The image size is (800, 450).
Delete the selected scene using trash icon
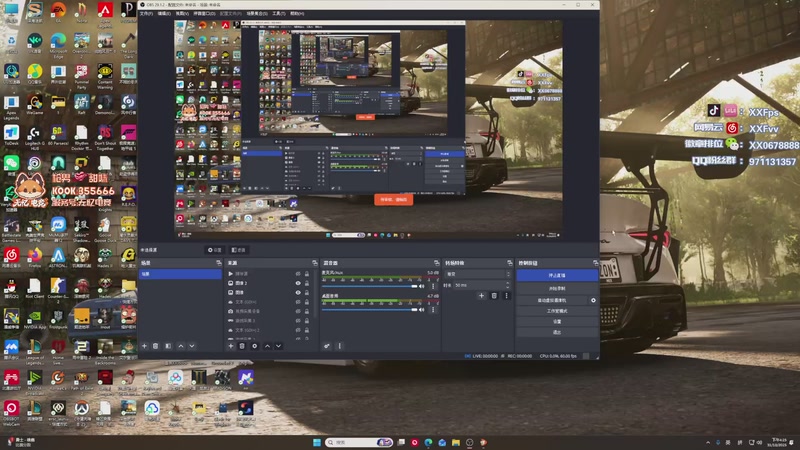tap(156, 346)
